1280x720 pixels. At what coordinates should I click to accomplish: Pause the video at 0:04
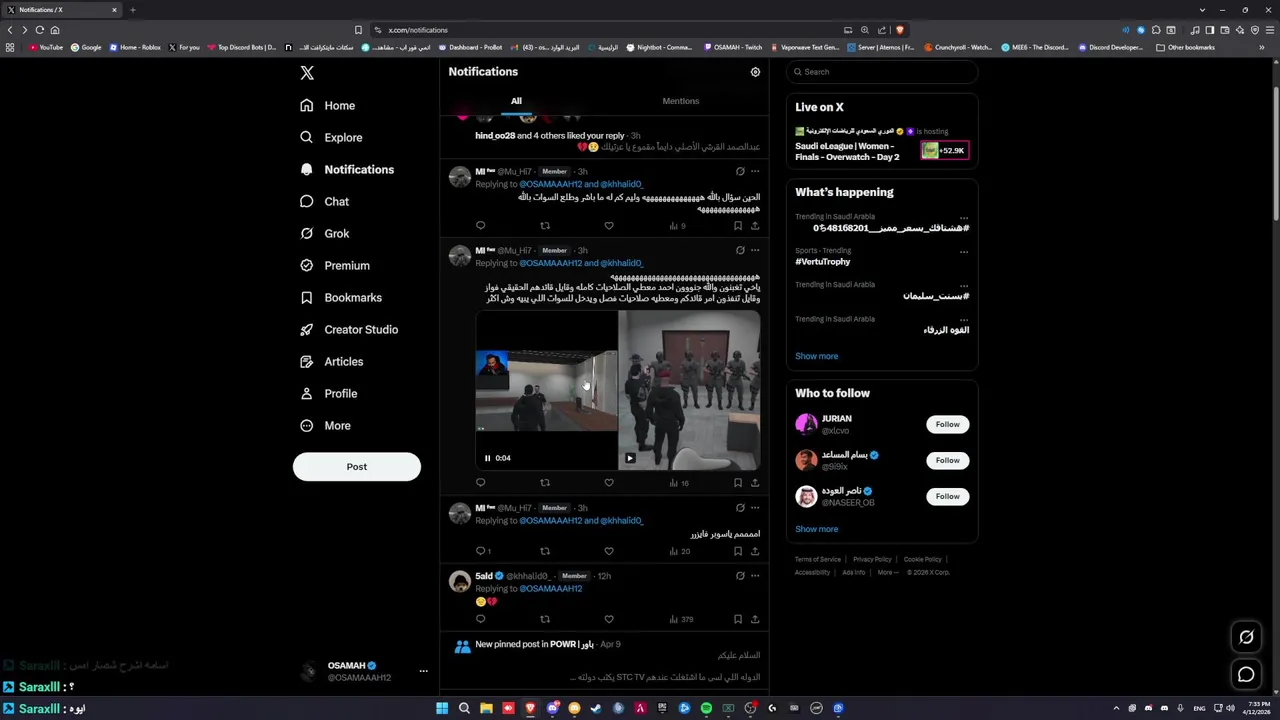coord(488,458)
